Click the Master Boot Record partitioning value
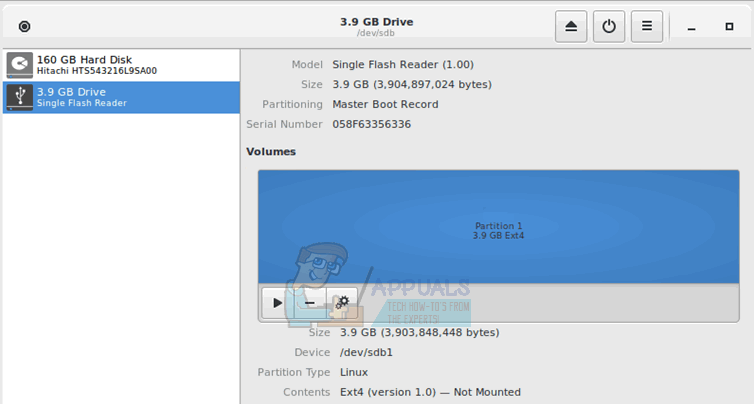754x404 pixels. tap(385, 104)
